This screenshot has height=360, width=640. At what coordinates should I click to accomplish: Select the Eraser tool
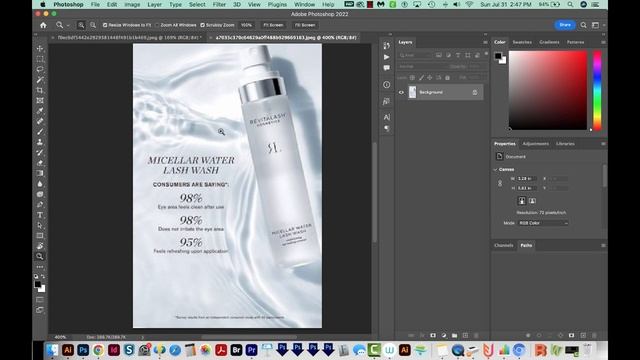click(40, 163)
